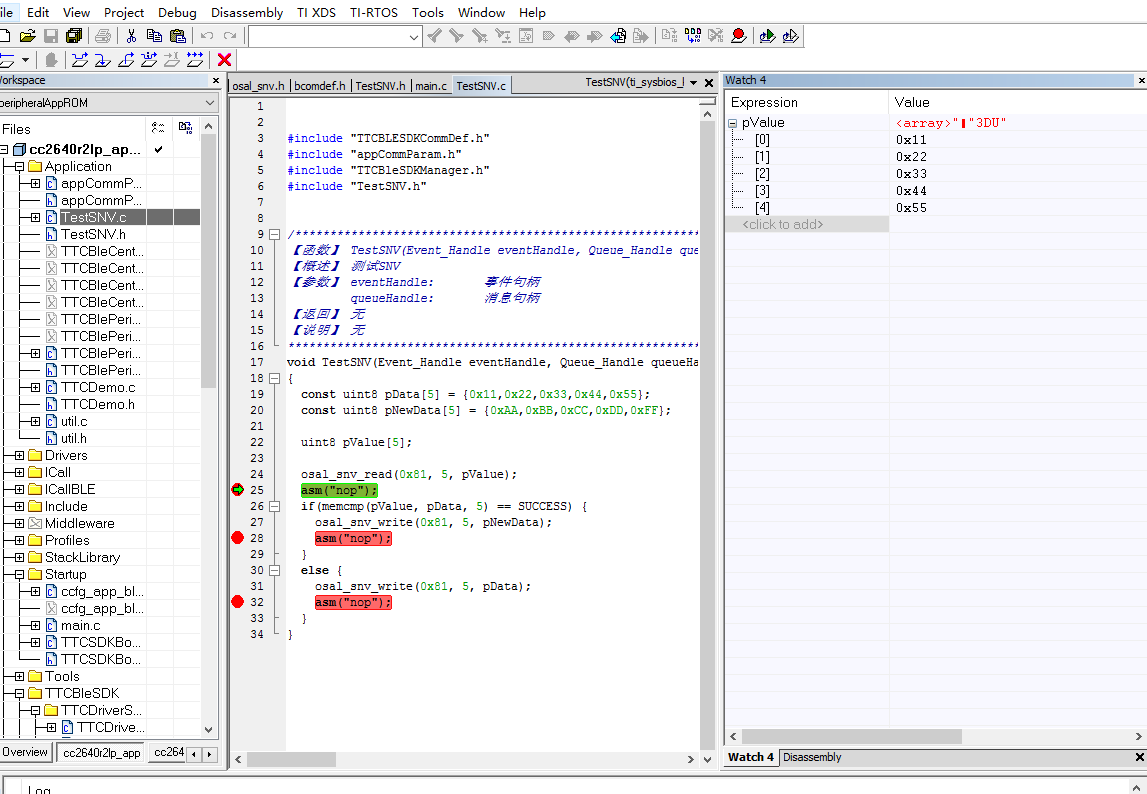Click the 0x33 value for element [2]
The width and height of the screenshot is (1147, 794).
coord(911,173)
